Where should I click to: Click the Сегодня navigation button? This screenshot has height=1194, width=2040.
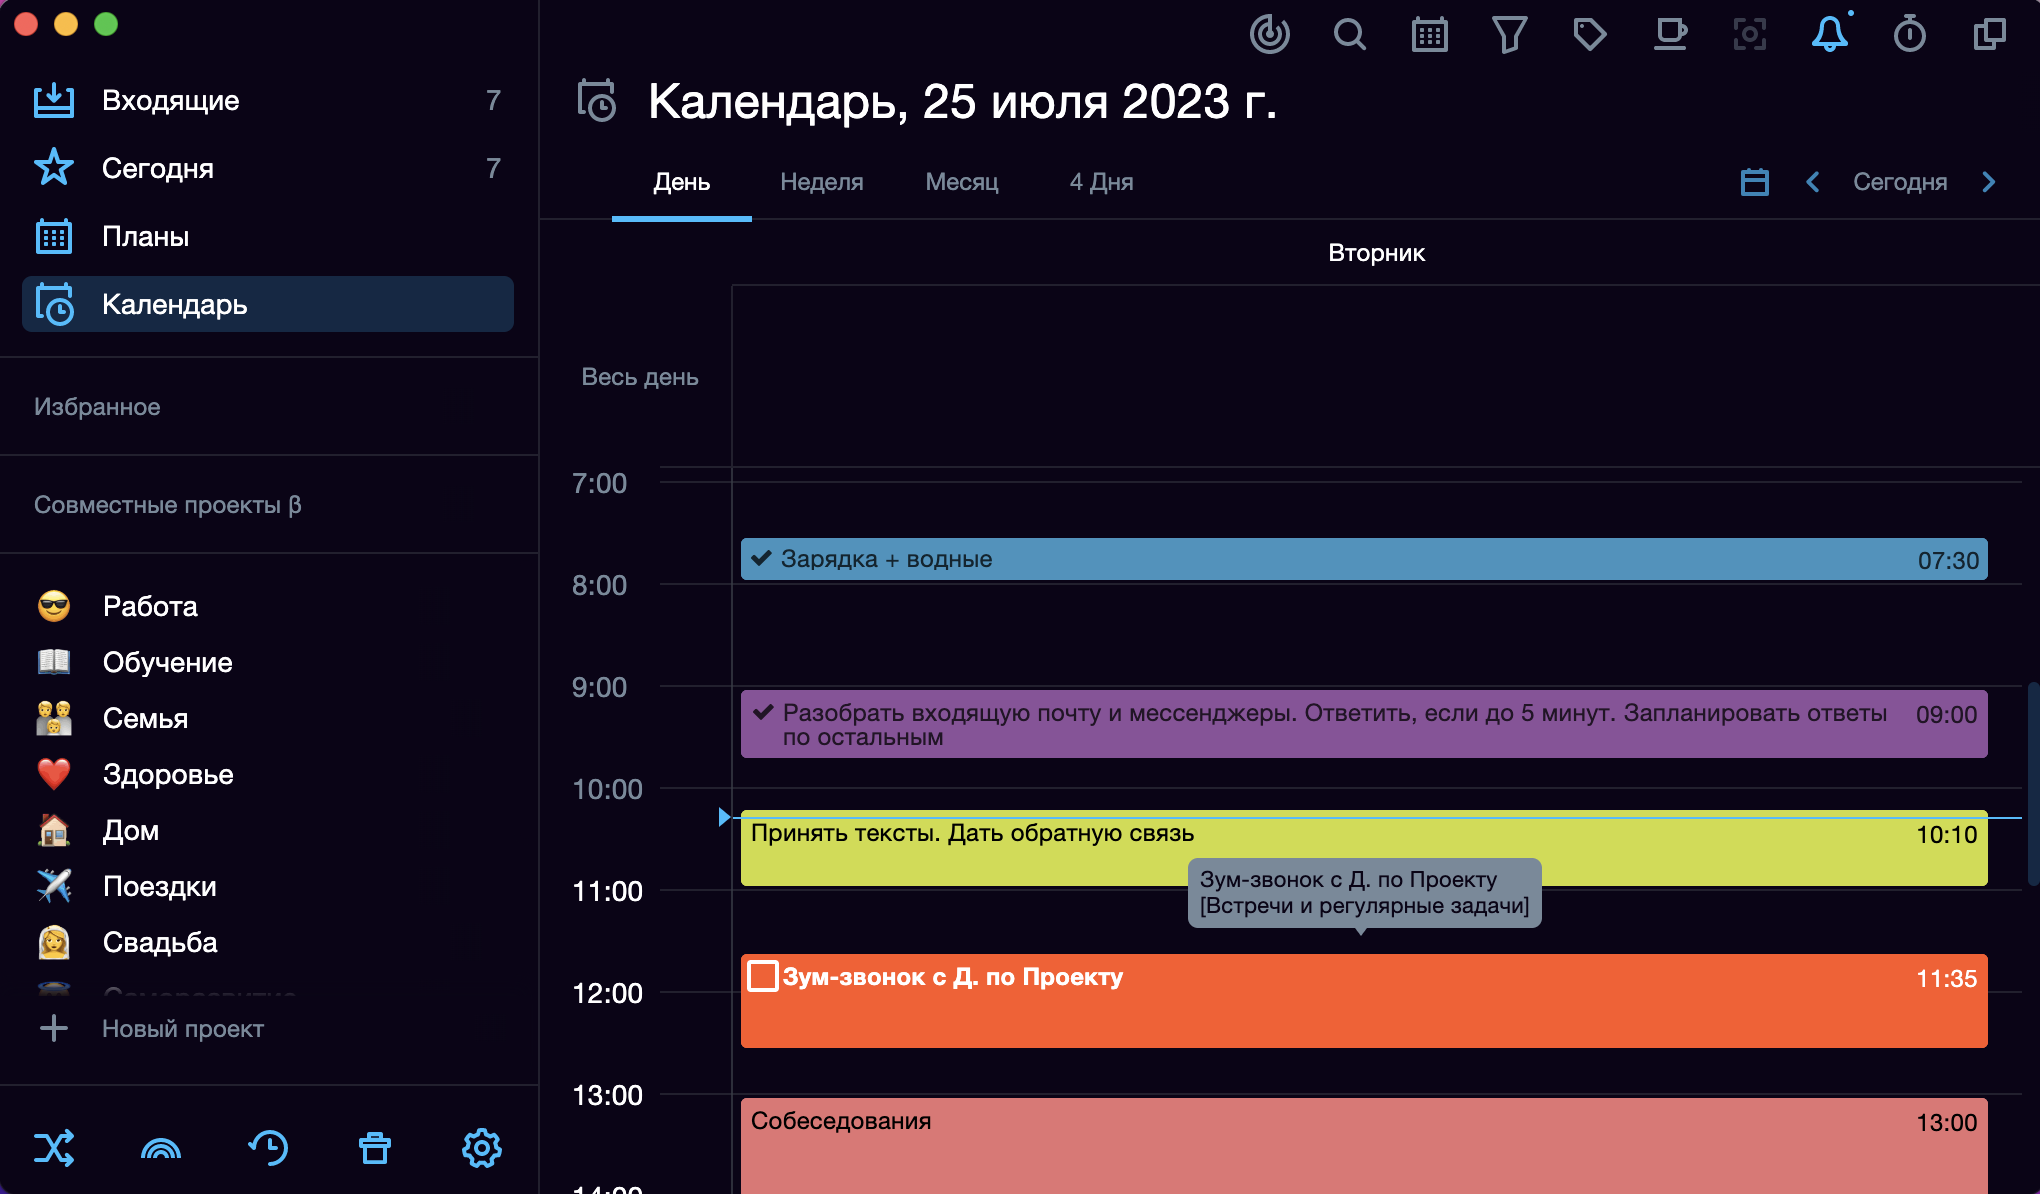click(x=1900, y=182)
